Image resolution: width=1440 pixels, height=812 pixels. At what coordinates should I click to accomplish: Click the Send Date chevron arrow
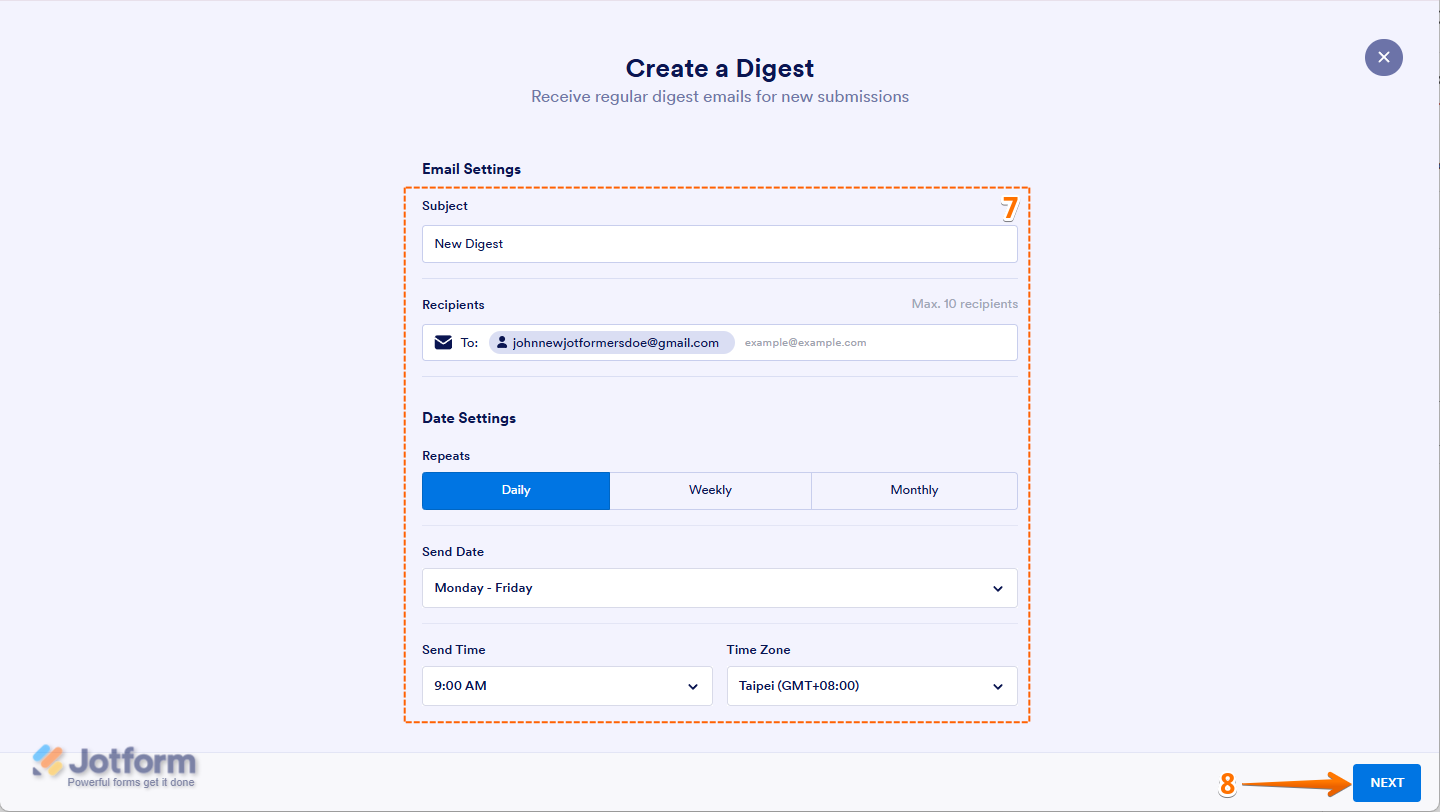point(997,588)
